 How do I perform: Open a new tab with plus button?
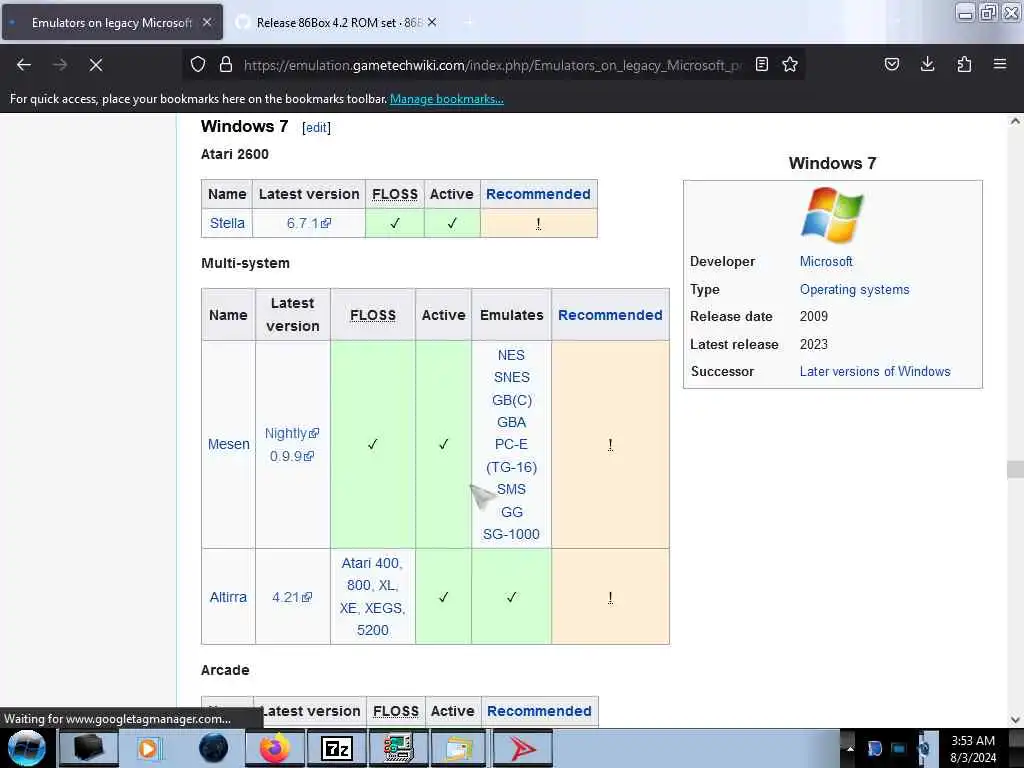(468, 23)
